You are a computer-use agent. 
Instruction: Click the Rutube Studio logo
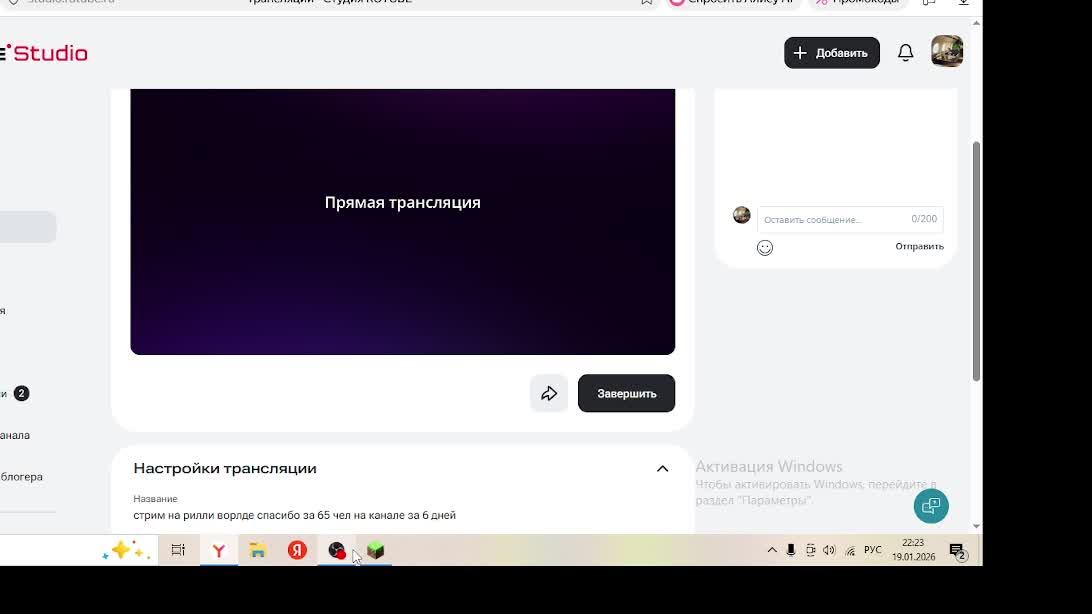pyautogui.click(x=45, y=54)
